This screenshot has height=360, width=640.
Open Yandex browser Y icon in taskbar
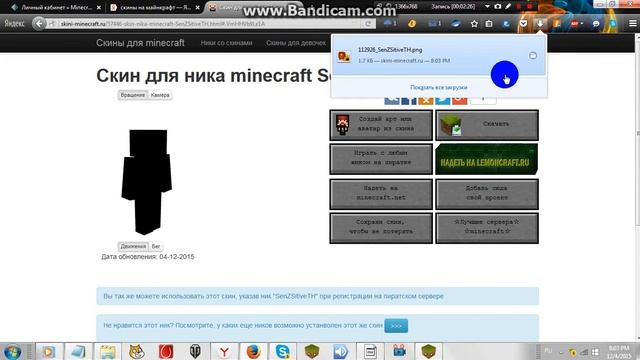(x=224, y=351)
